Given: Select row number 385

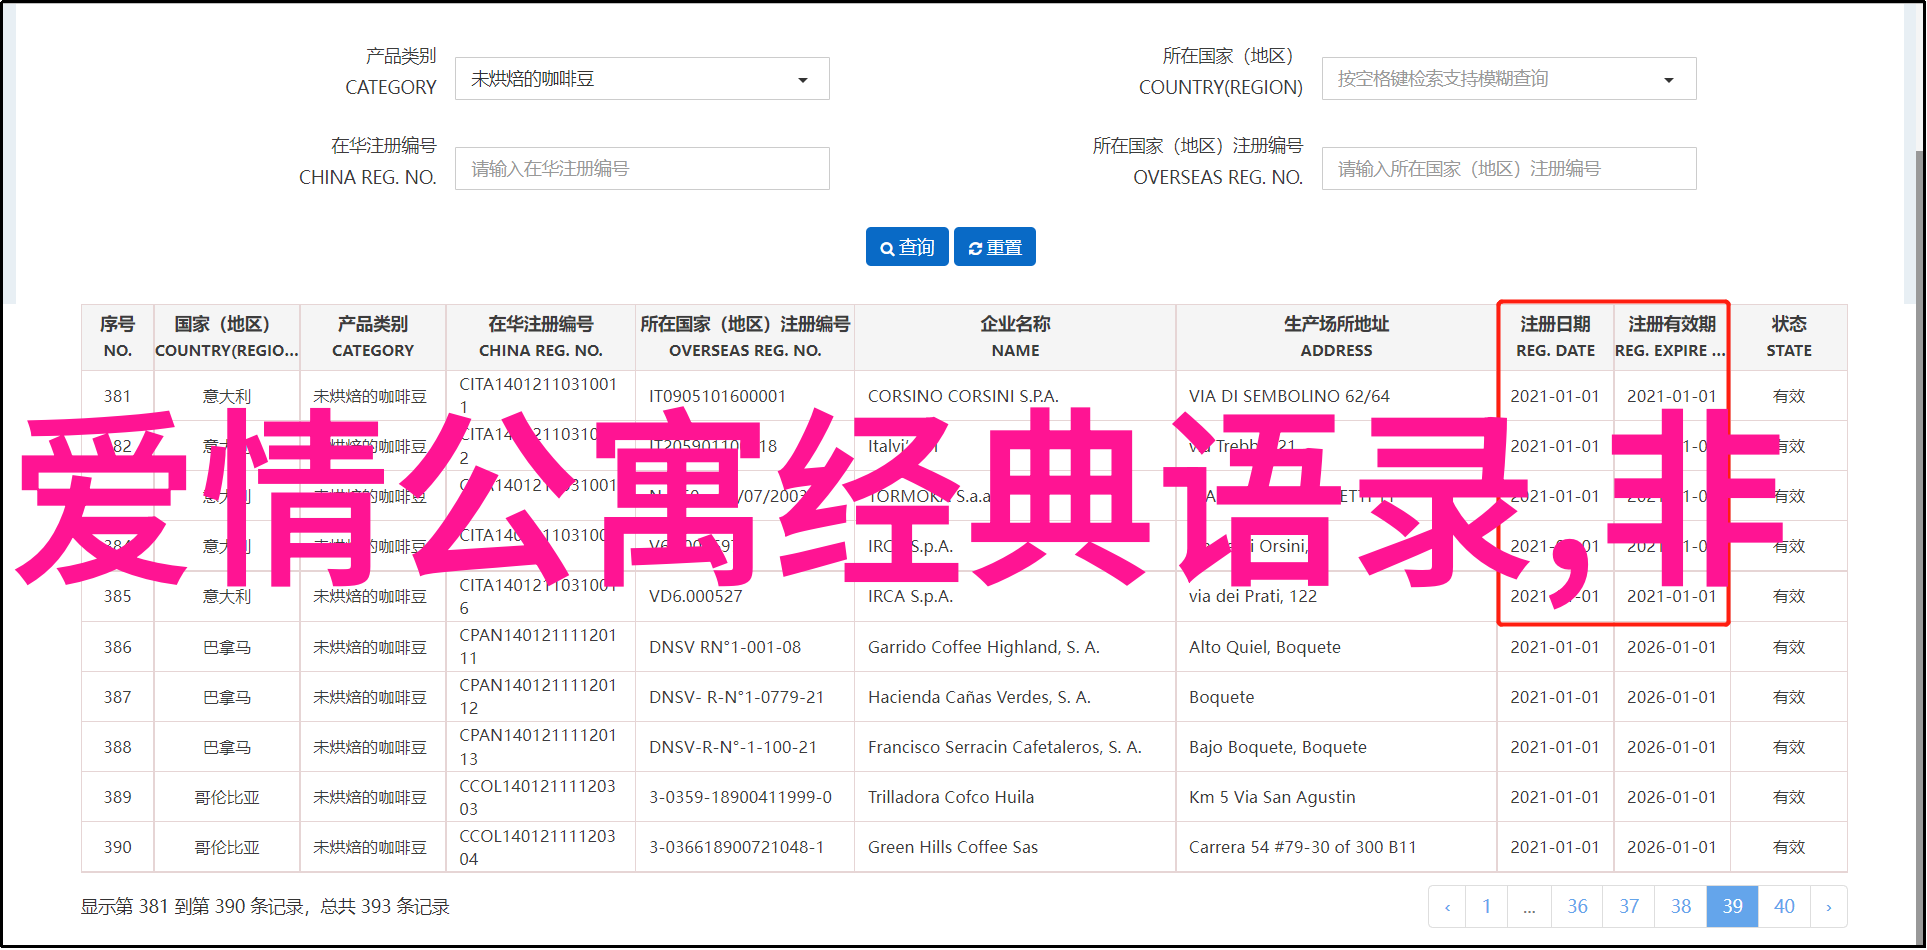Looking at the screenshot, I should tap(118, 597).
